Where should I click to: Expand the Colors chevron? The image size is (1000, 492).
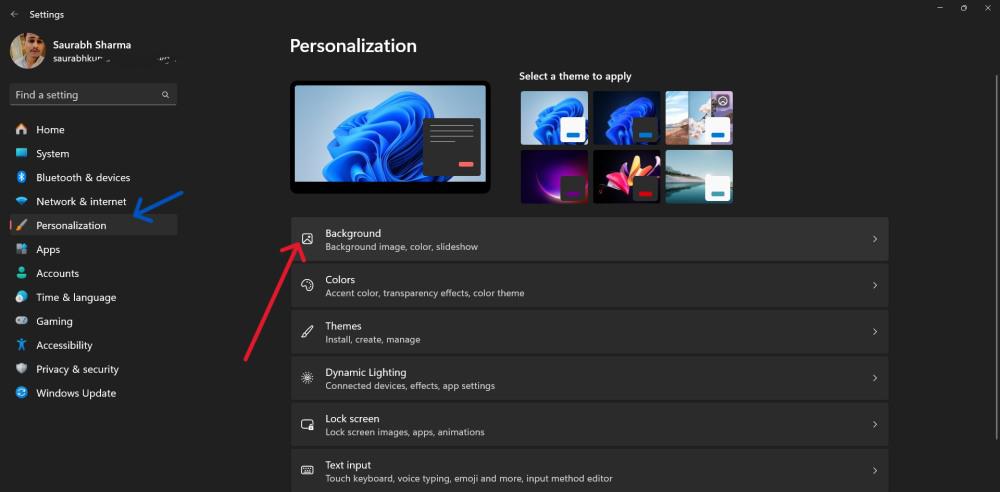coord(875,285)
